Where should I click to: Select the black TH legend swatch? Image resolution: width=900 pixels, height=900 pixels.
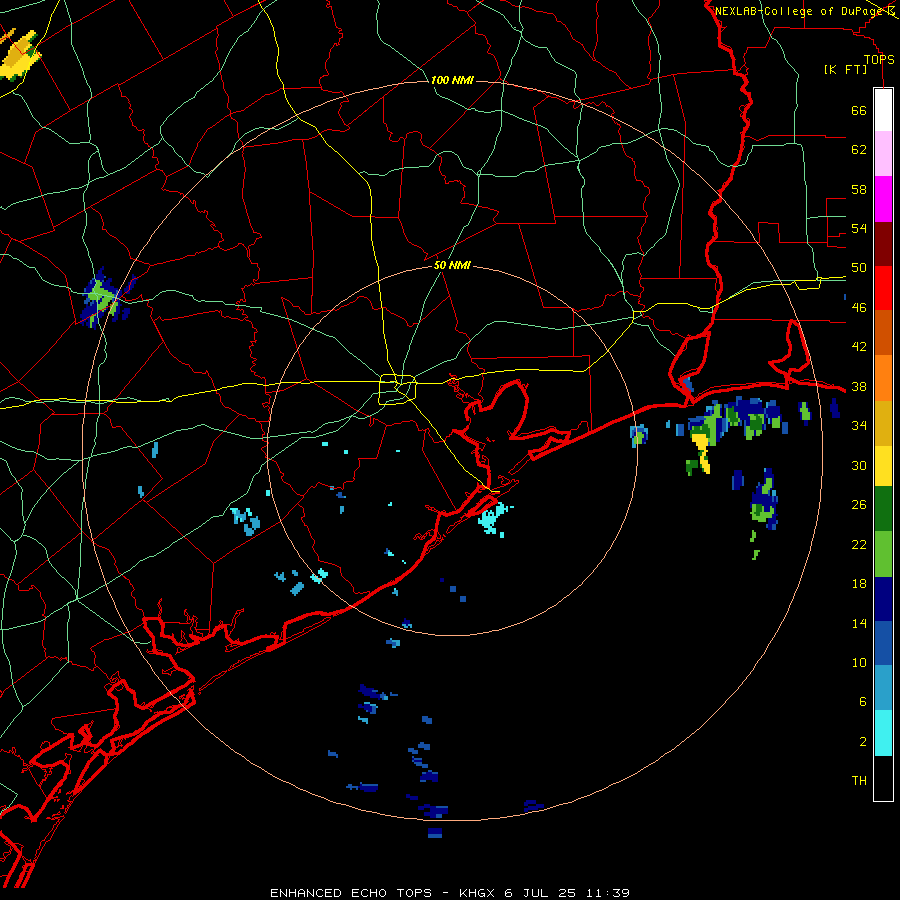click(883, 778)
